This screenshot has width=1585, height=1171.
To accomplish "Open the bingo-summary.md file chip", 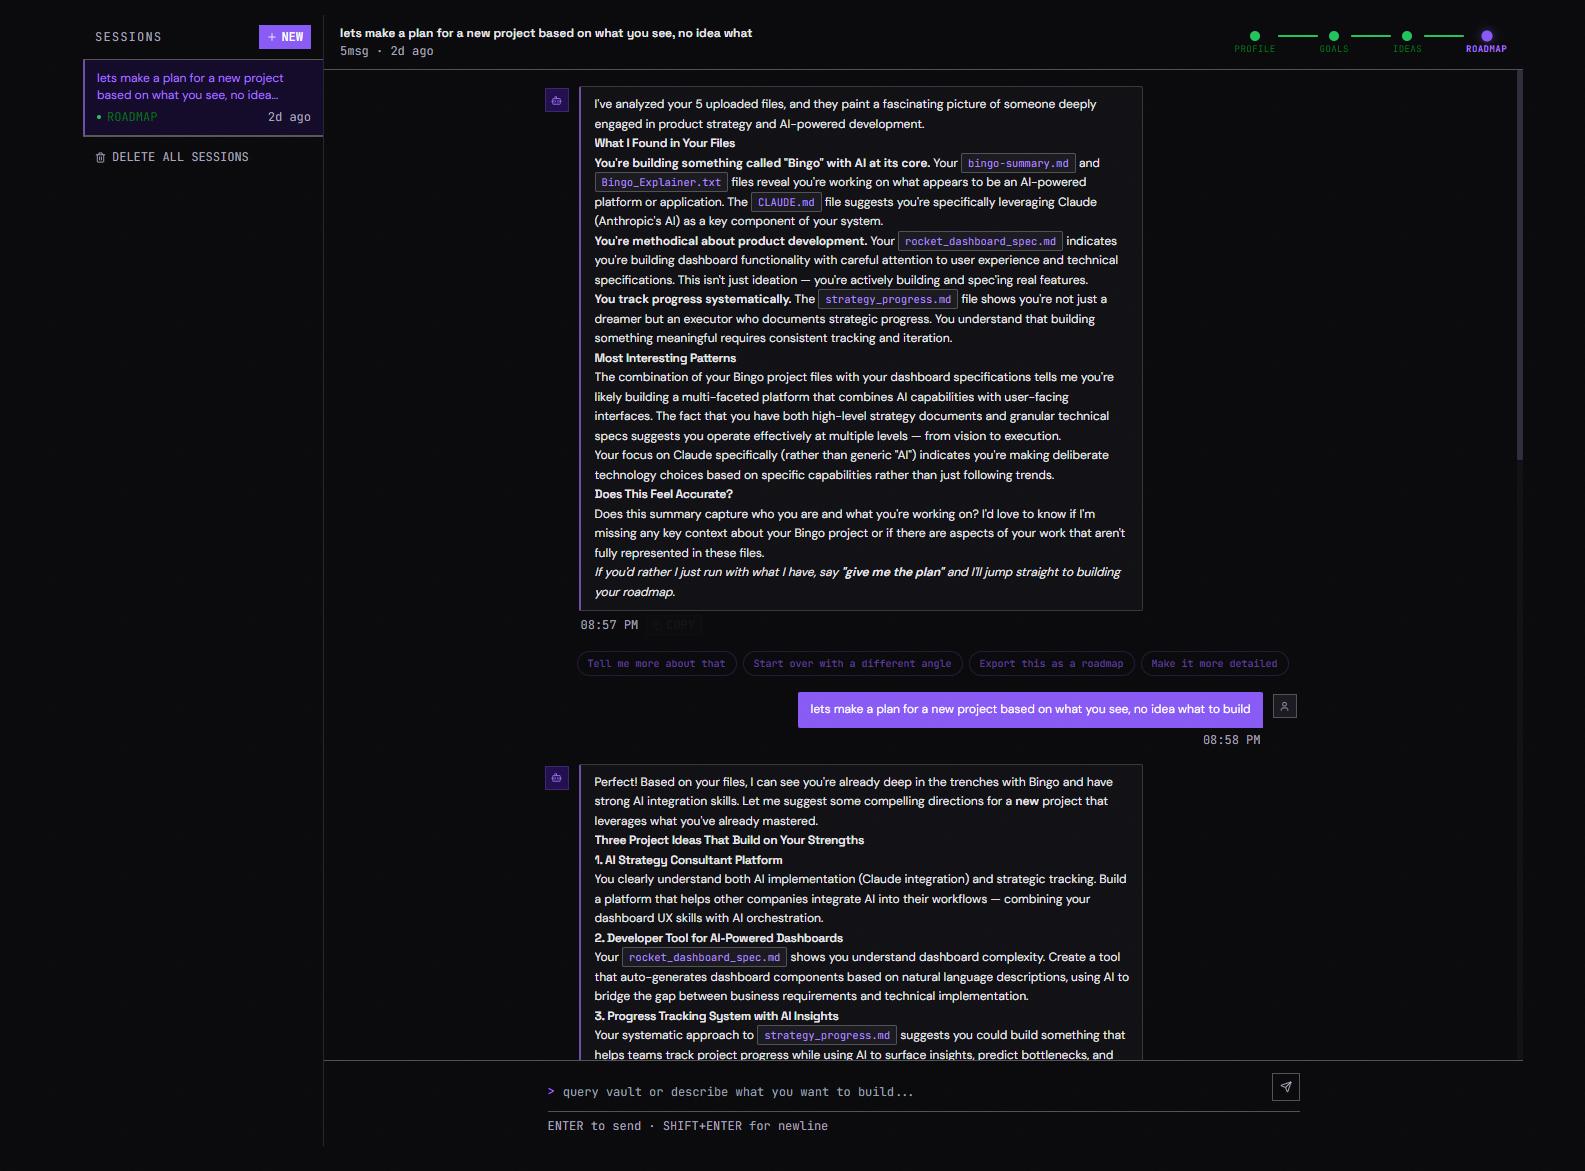I will tap(1018, 163).
